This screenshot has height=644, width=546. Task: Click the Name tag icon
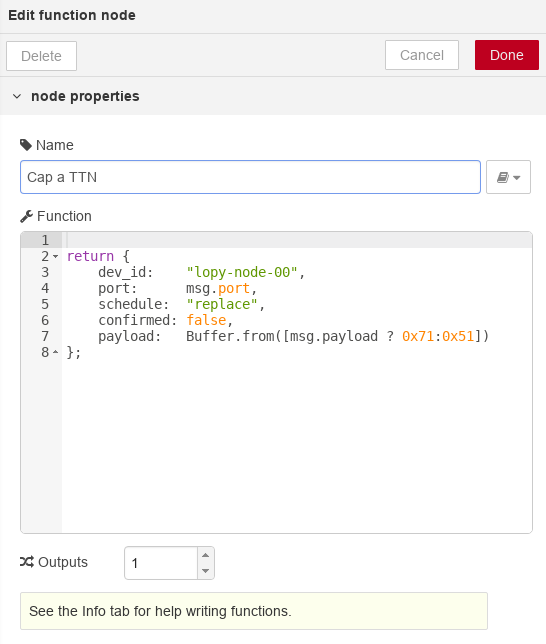[26, 145]
